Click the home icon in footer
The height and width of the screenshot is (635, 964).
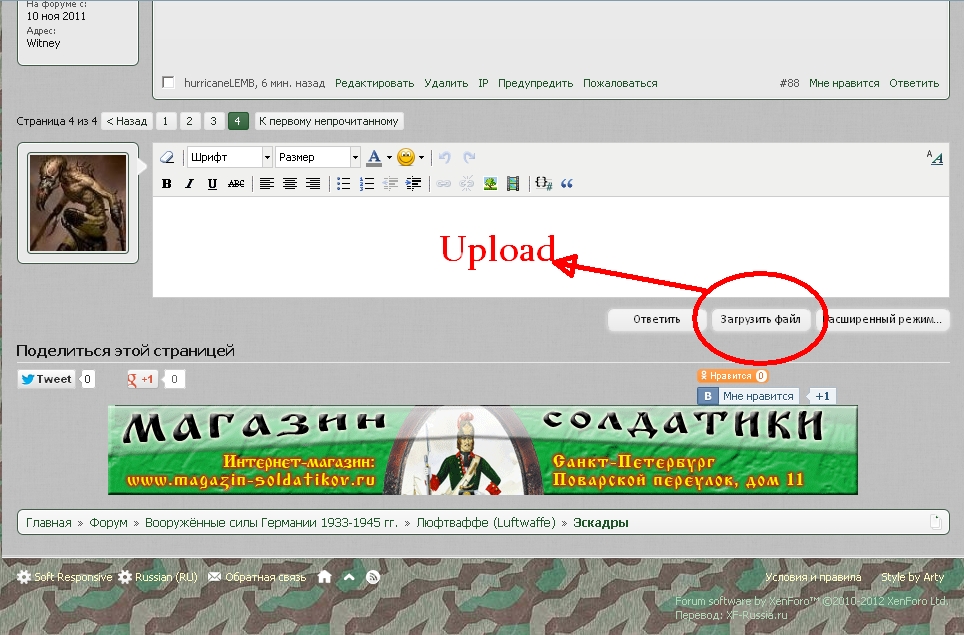click(x=325, y=577)
